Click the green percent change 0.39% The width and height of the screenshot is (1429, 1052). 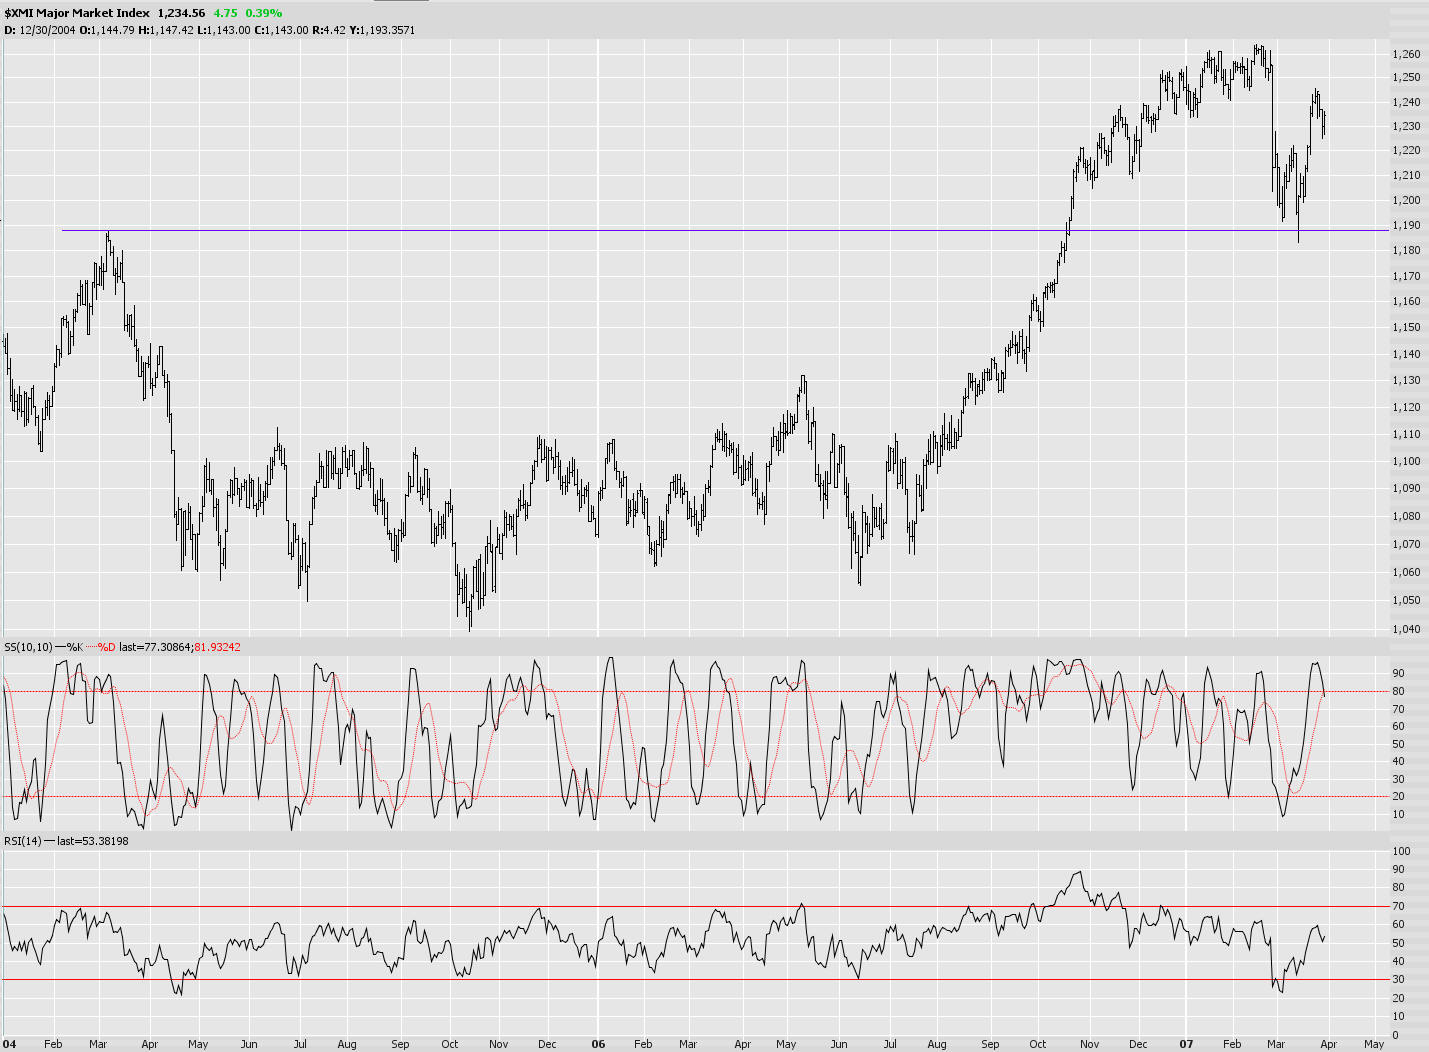coord(264,13)
